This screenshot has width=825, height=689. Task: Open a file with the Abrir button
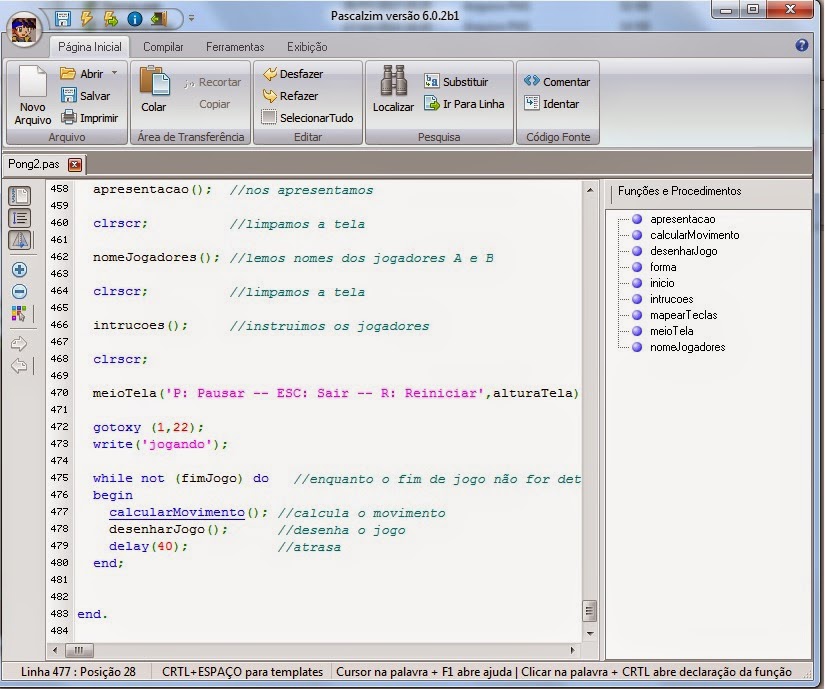(x=82, y=74)
